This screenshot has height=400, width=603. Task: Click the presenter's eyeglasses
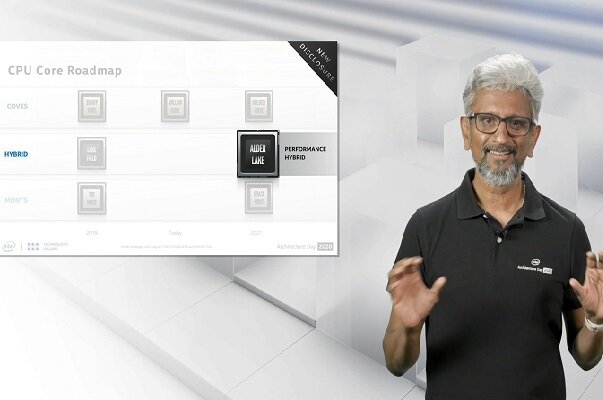pyautogui.click(x=500, y=124)
